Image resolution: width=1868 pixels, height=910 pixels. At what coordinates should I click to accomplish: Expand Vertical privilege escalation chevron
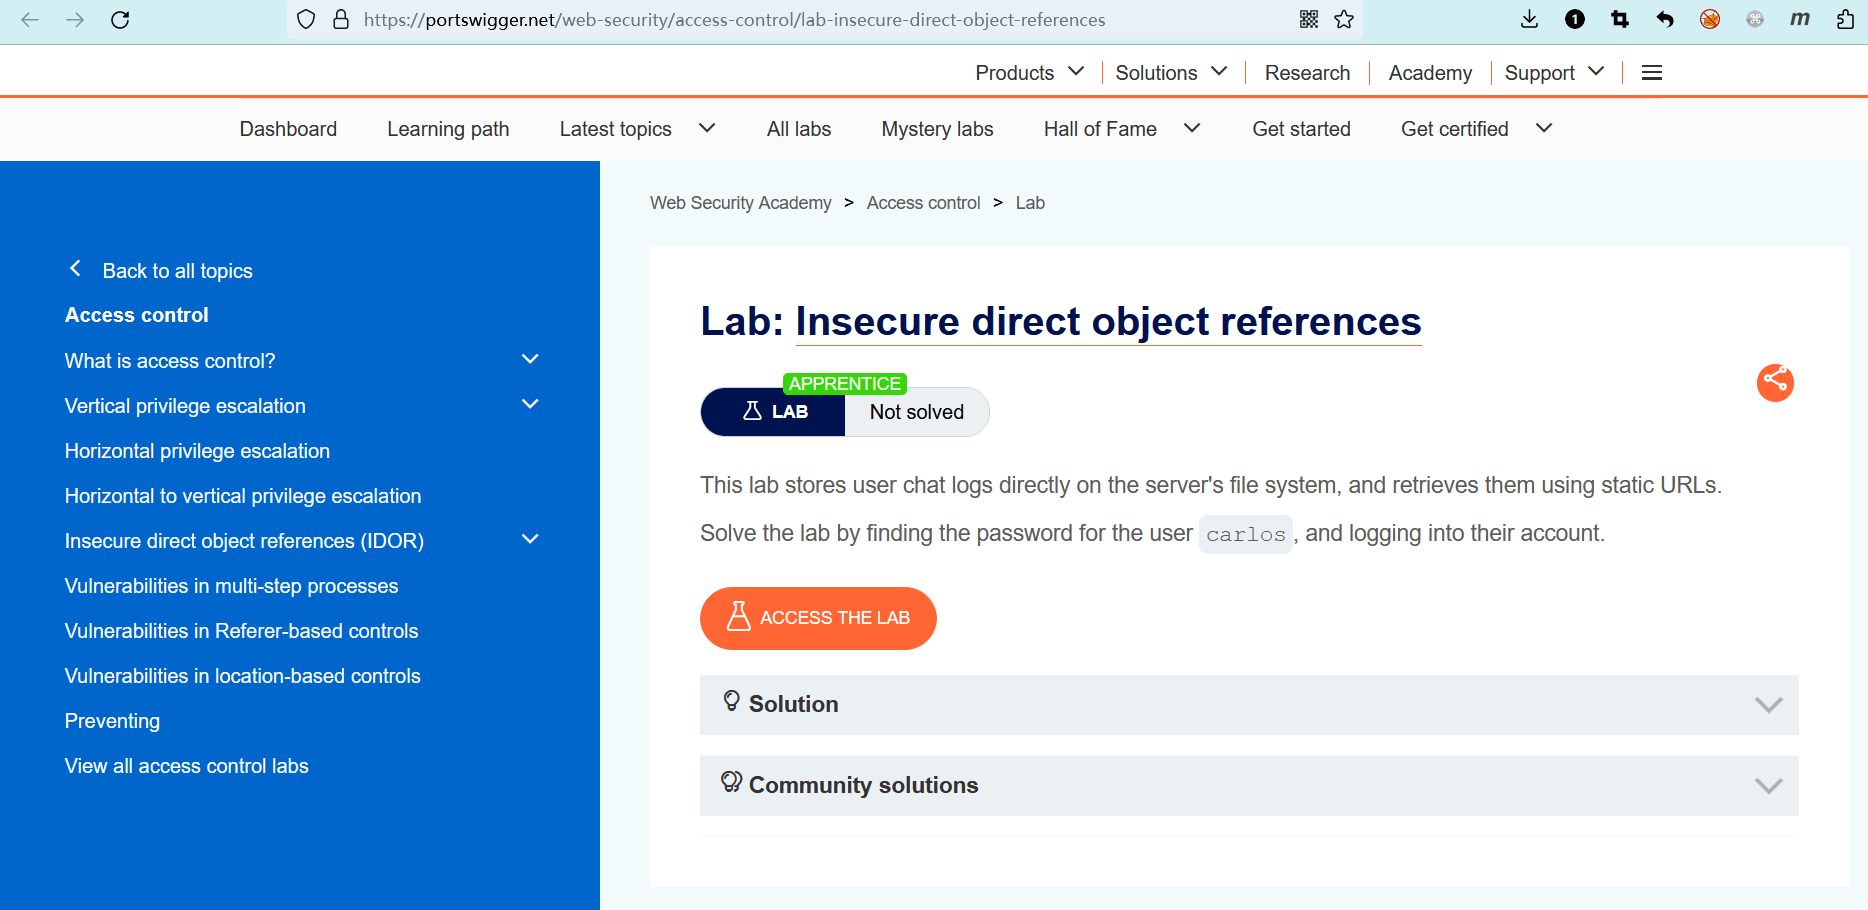coord(530,405)
